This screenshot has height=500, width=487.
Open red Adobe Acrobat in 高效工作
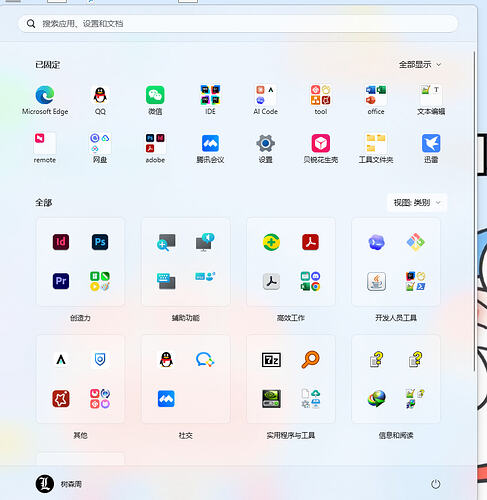click(x=310, y=242)
